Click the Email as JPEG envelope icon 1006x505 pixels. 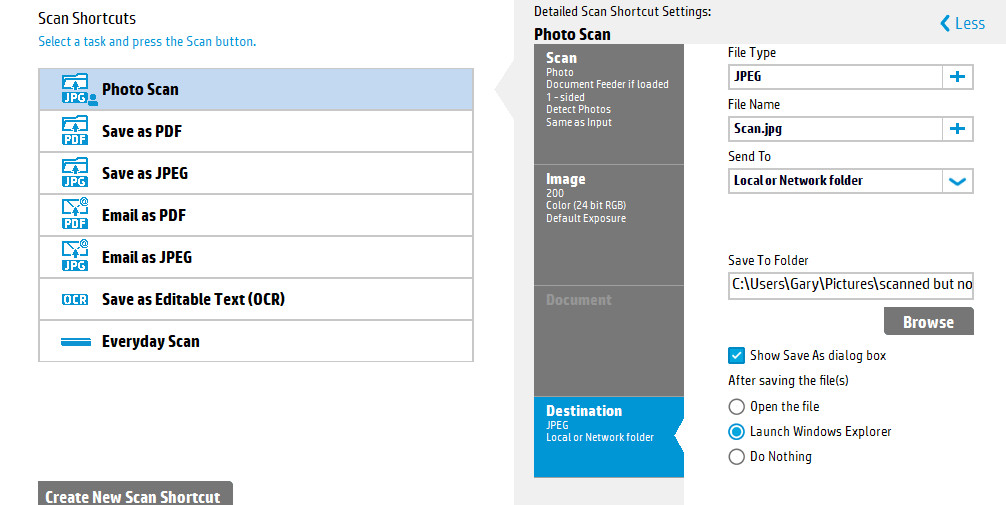tap(75, 257)
